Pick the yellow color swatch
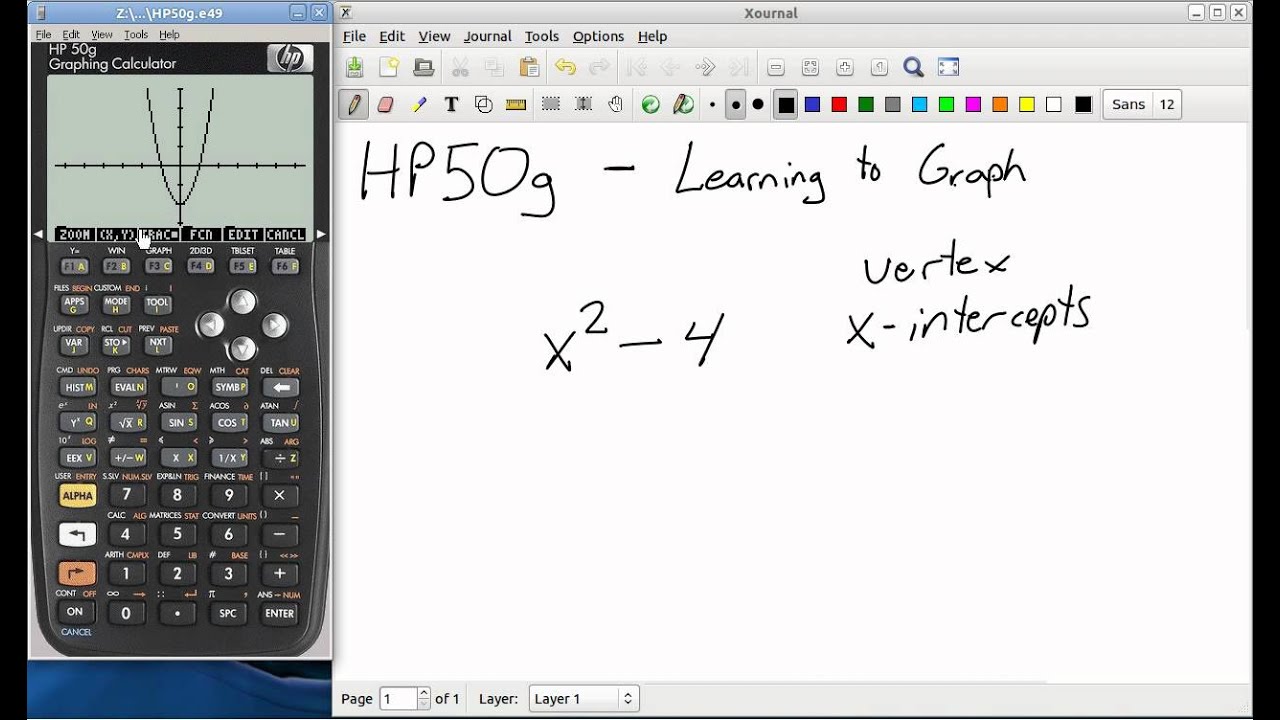Viewport: 1280px width, 720px height. tap(1027, 104)
